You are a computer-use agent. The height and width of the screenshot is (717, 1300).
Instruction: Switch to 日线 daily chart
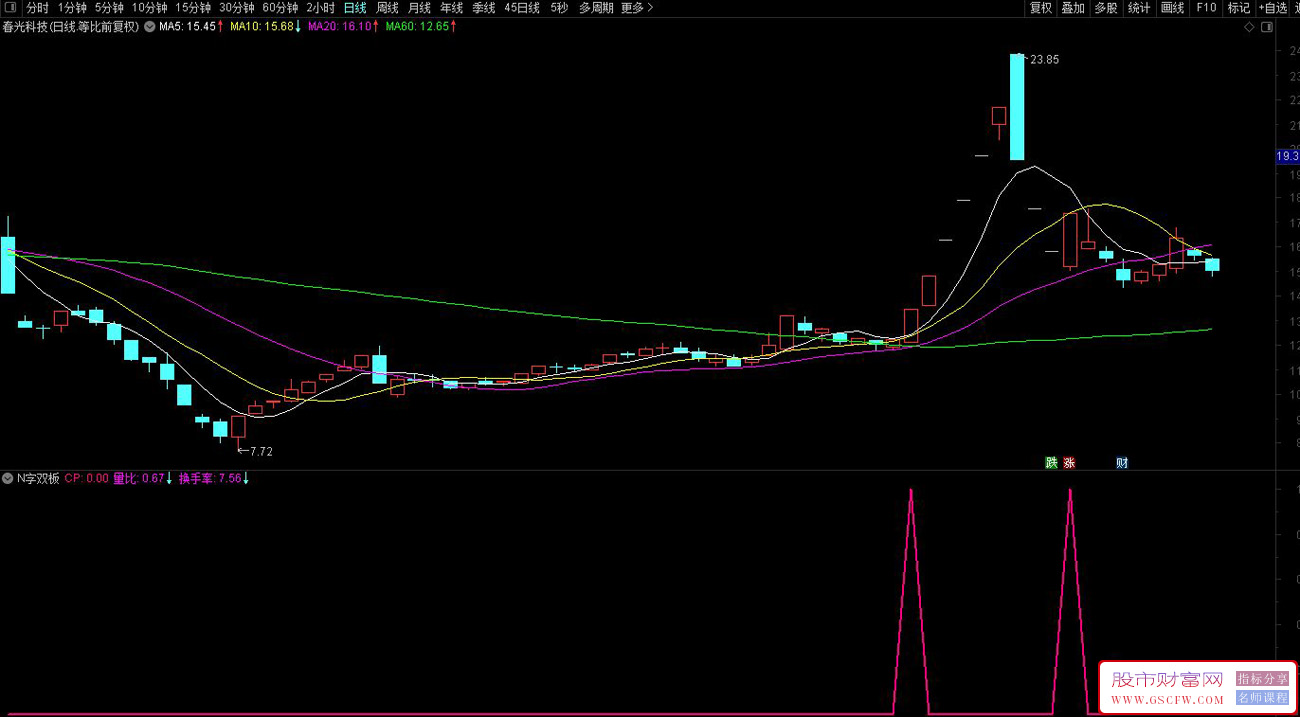point(355,8)
